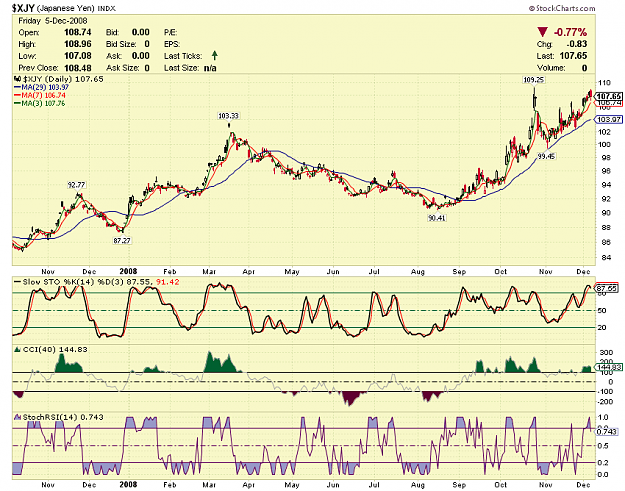625x491 pixels.
Task: Click the Low value 107.08
Action: (x=78, y=56)
